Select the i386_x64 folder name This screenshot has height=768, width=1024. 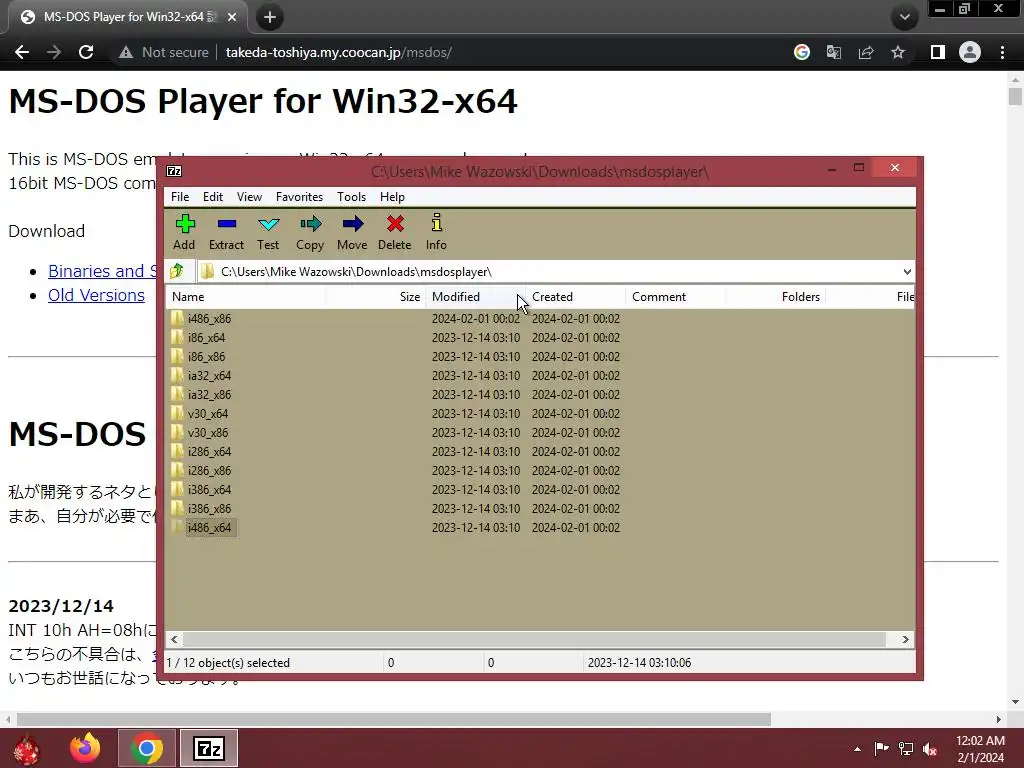[x=210, y=489]
